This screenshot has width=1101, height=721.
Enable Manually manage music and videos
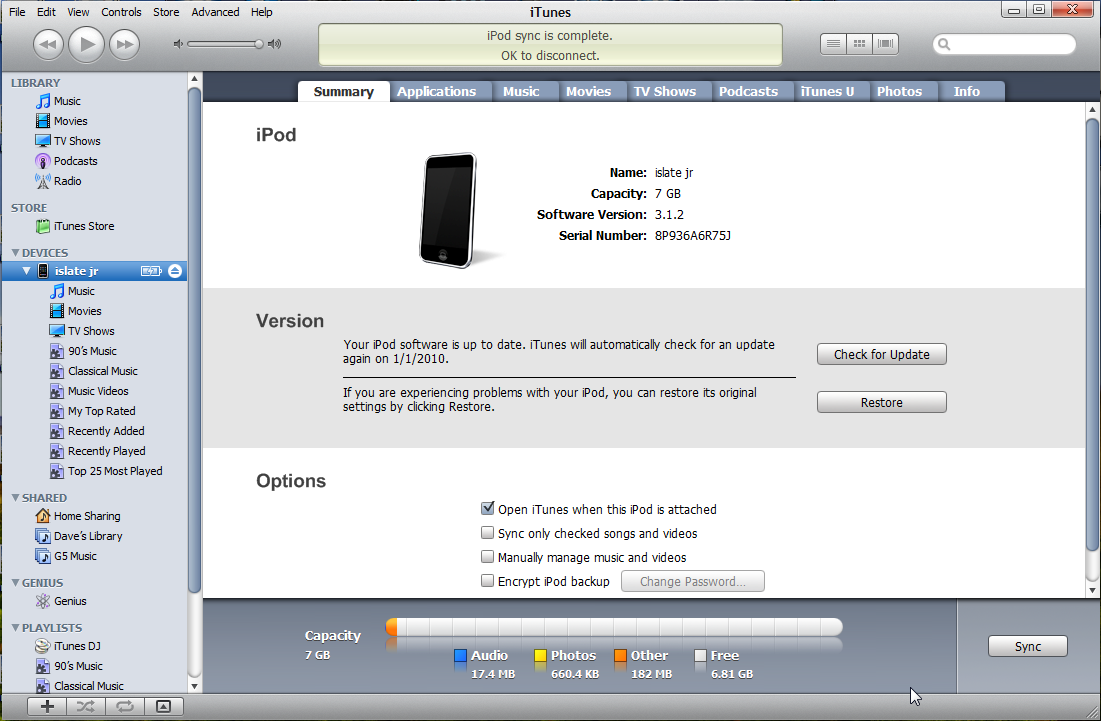487,557
